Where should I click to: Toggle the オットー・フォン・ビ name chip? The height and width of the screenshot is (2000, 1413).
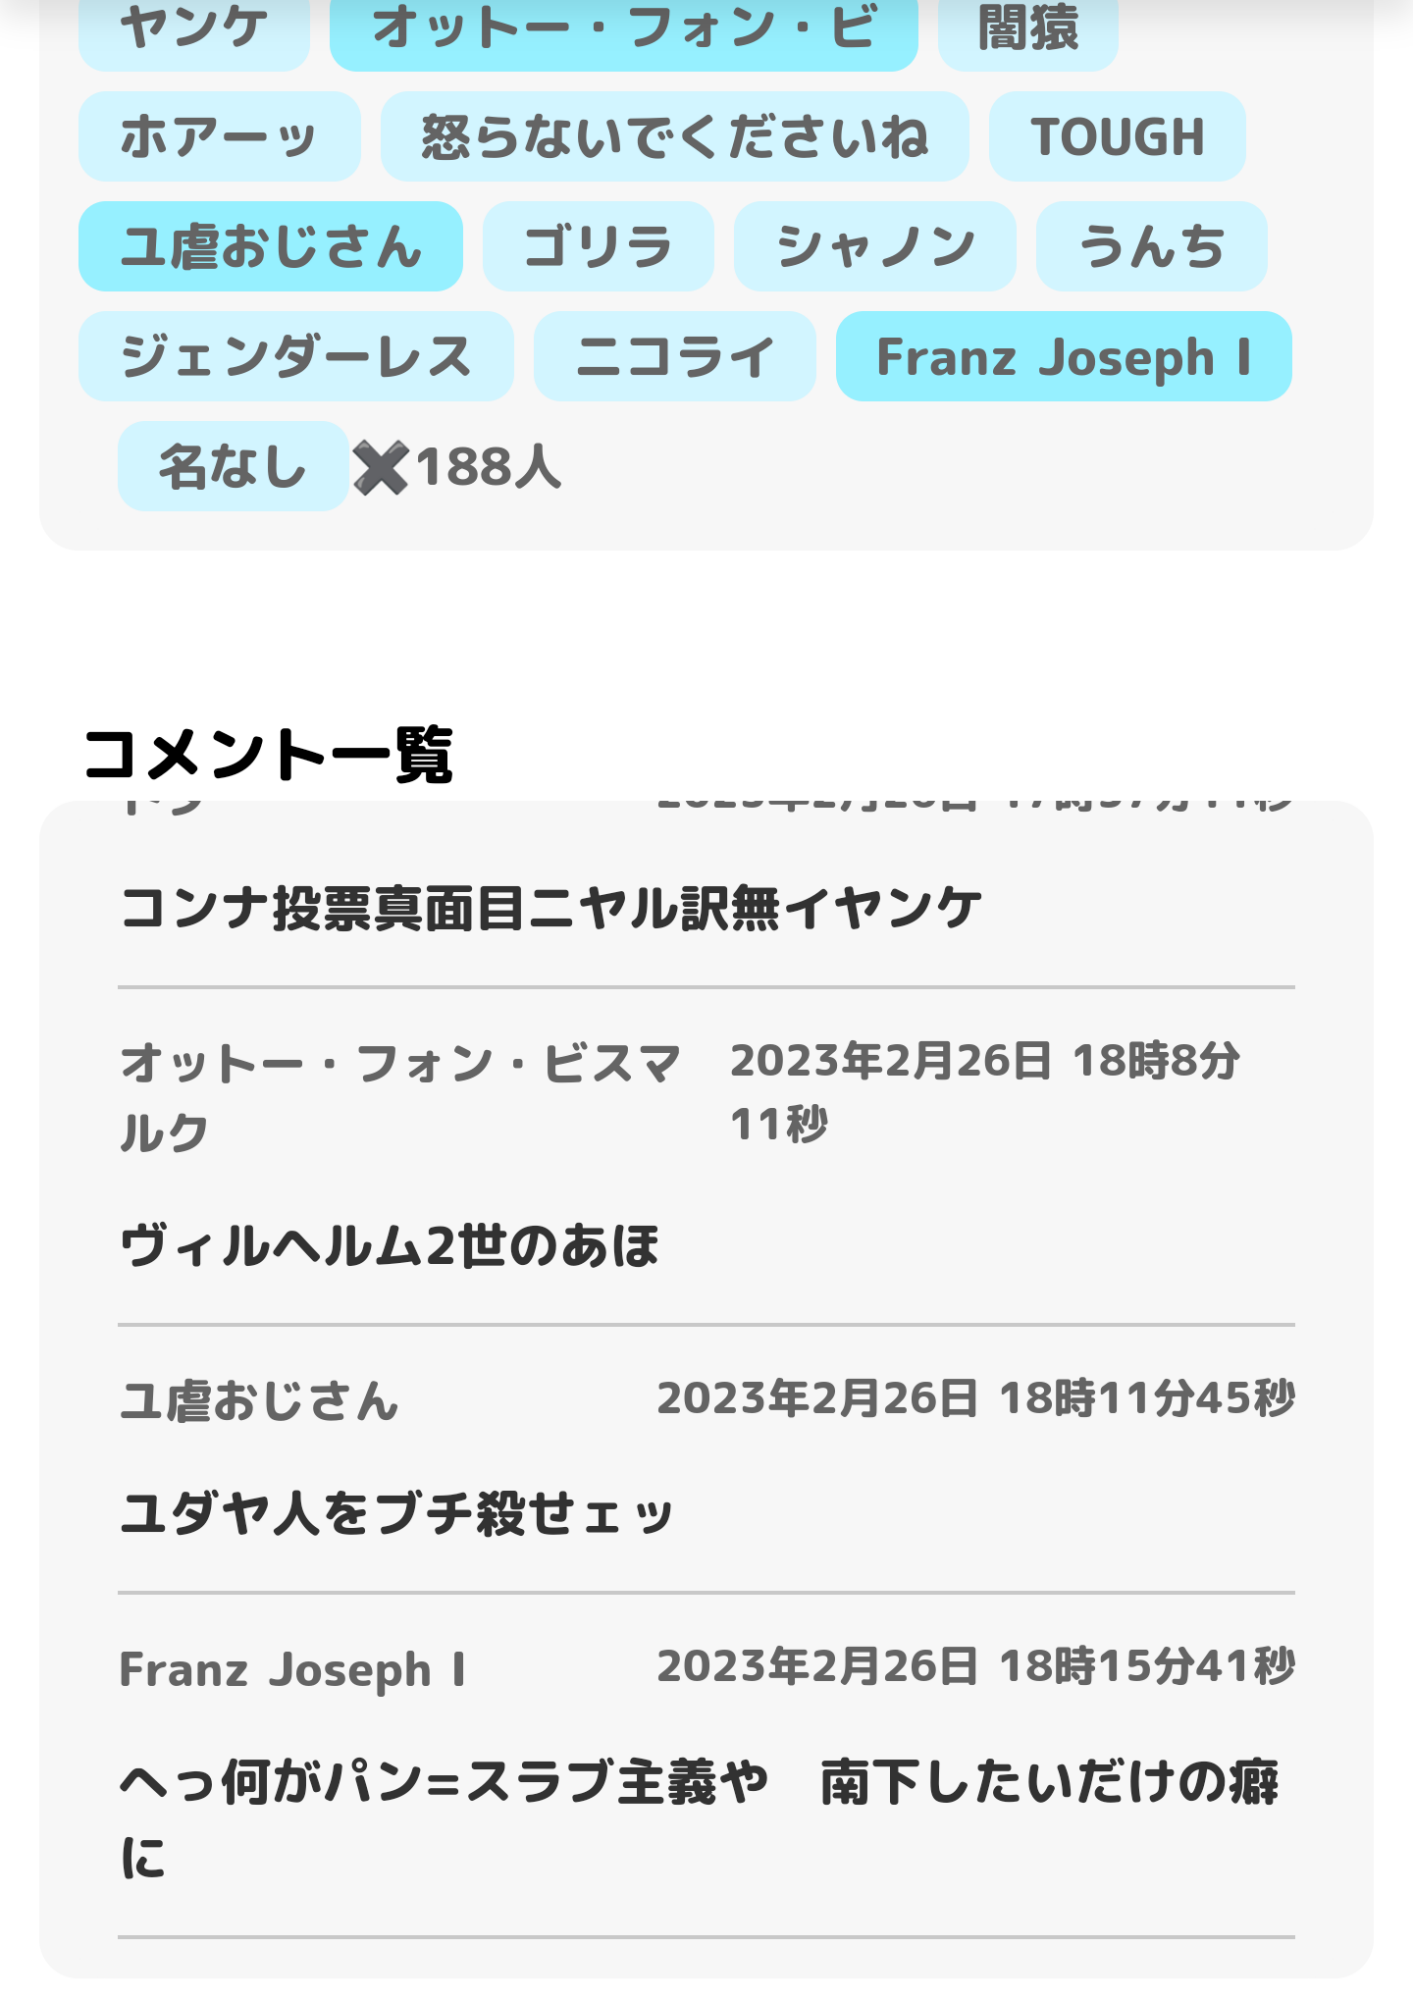(x=623, y=30)
